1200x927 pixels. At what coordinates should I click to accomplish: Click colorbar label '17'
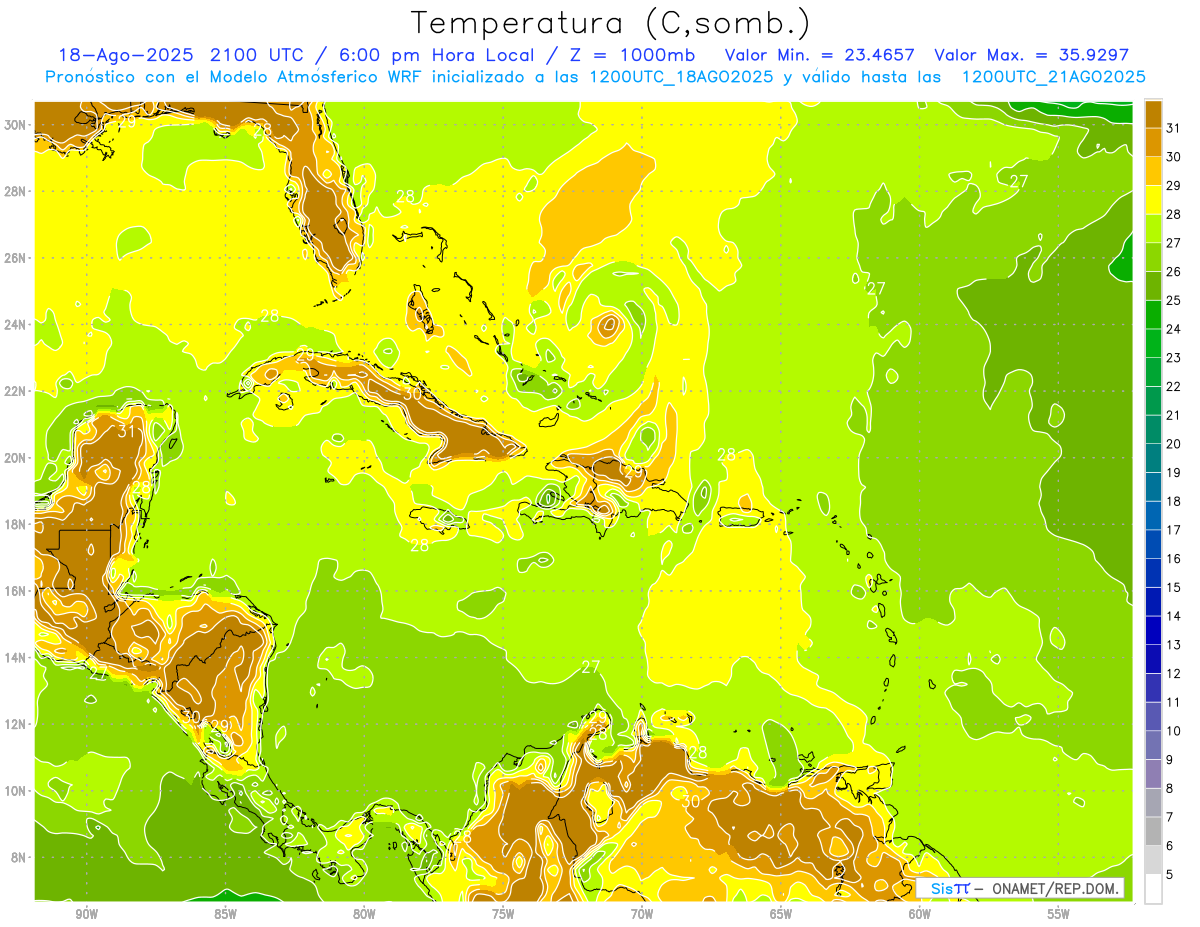tap(1174, 530)
